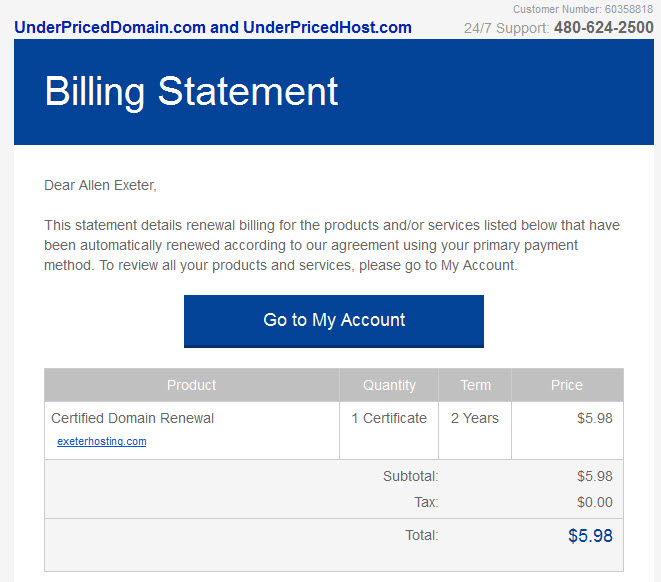Screen dimensions: 661x582
Task: Click the $5.98 price in product row
Action: click(594, 418)
